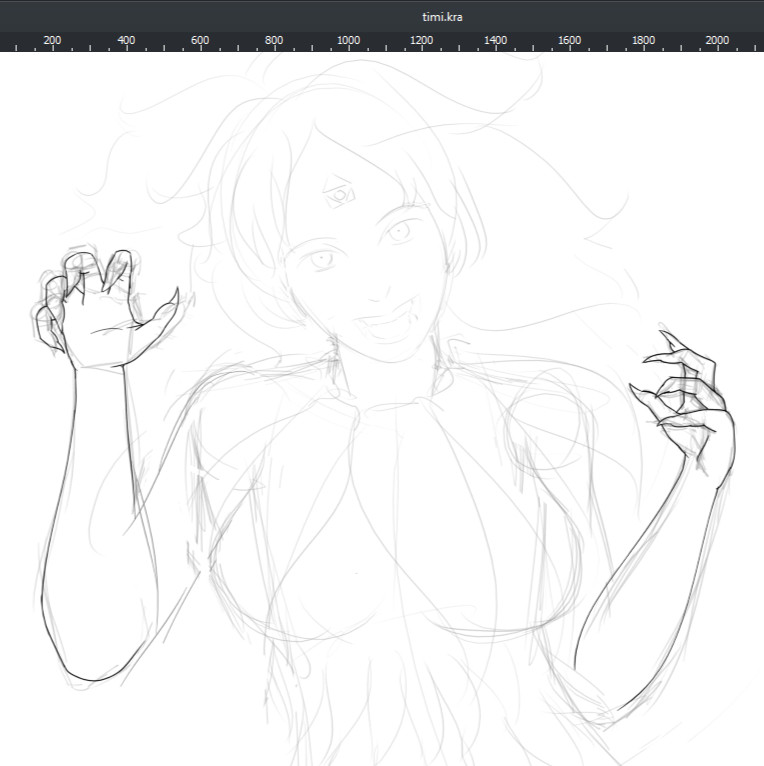Click the 400 mark on the horizontal ruler

point(126,40)
